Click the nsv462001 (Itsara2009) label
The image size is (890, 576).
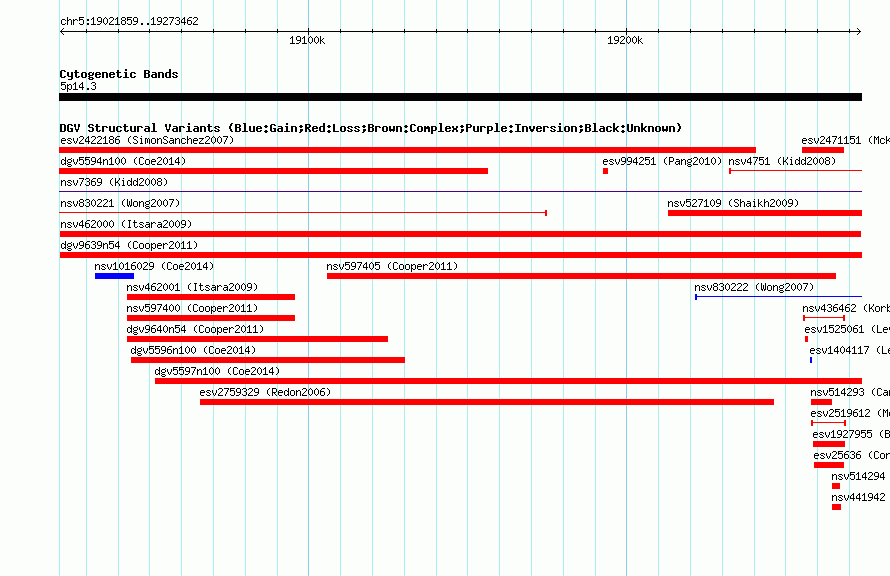point(192,287)
